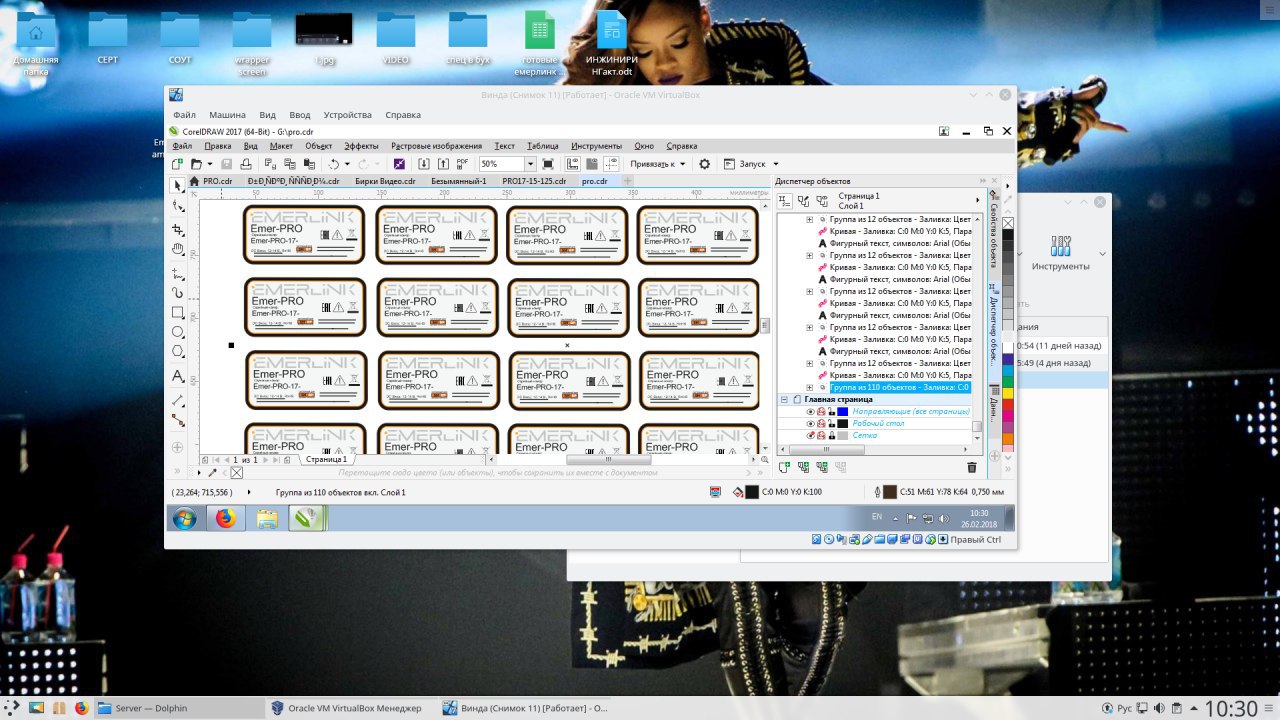Open the purple Search Content icon
Screen dimensions: 1280x720
click(x=399, y=164)
